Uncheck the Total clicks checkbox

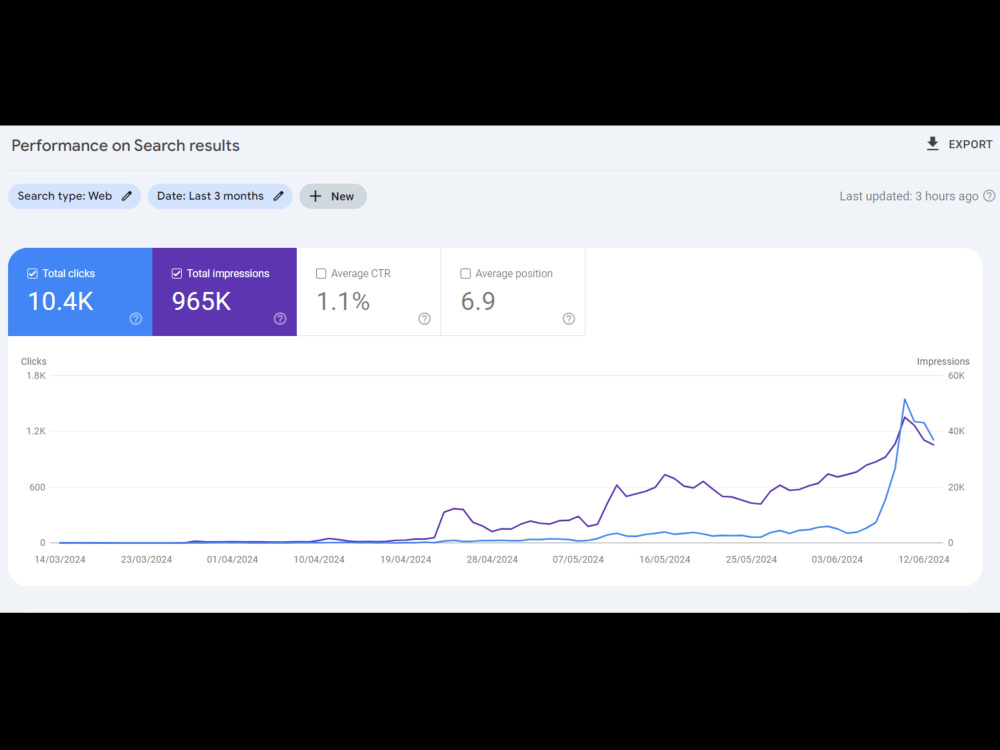(x=33, y=274)
